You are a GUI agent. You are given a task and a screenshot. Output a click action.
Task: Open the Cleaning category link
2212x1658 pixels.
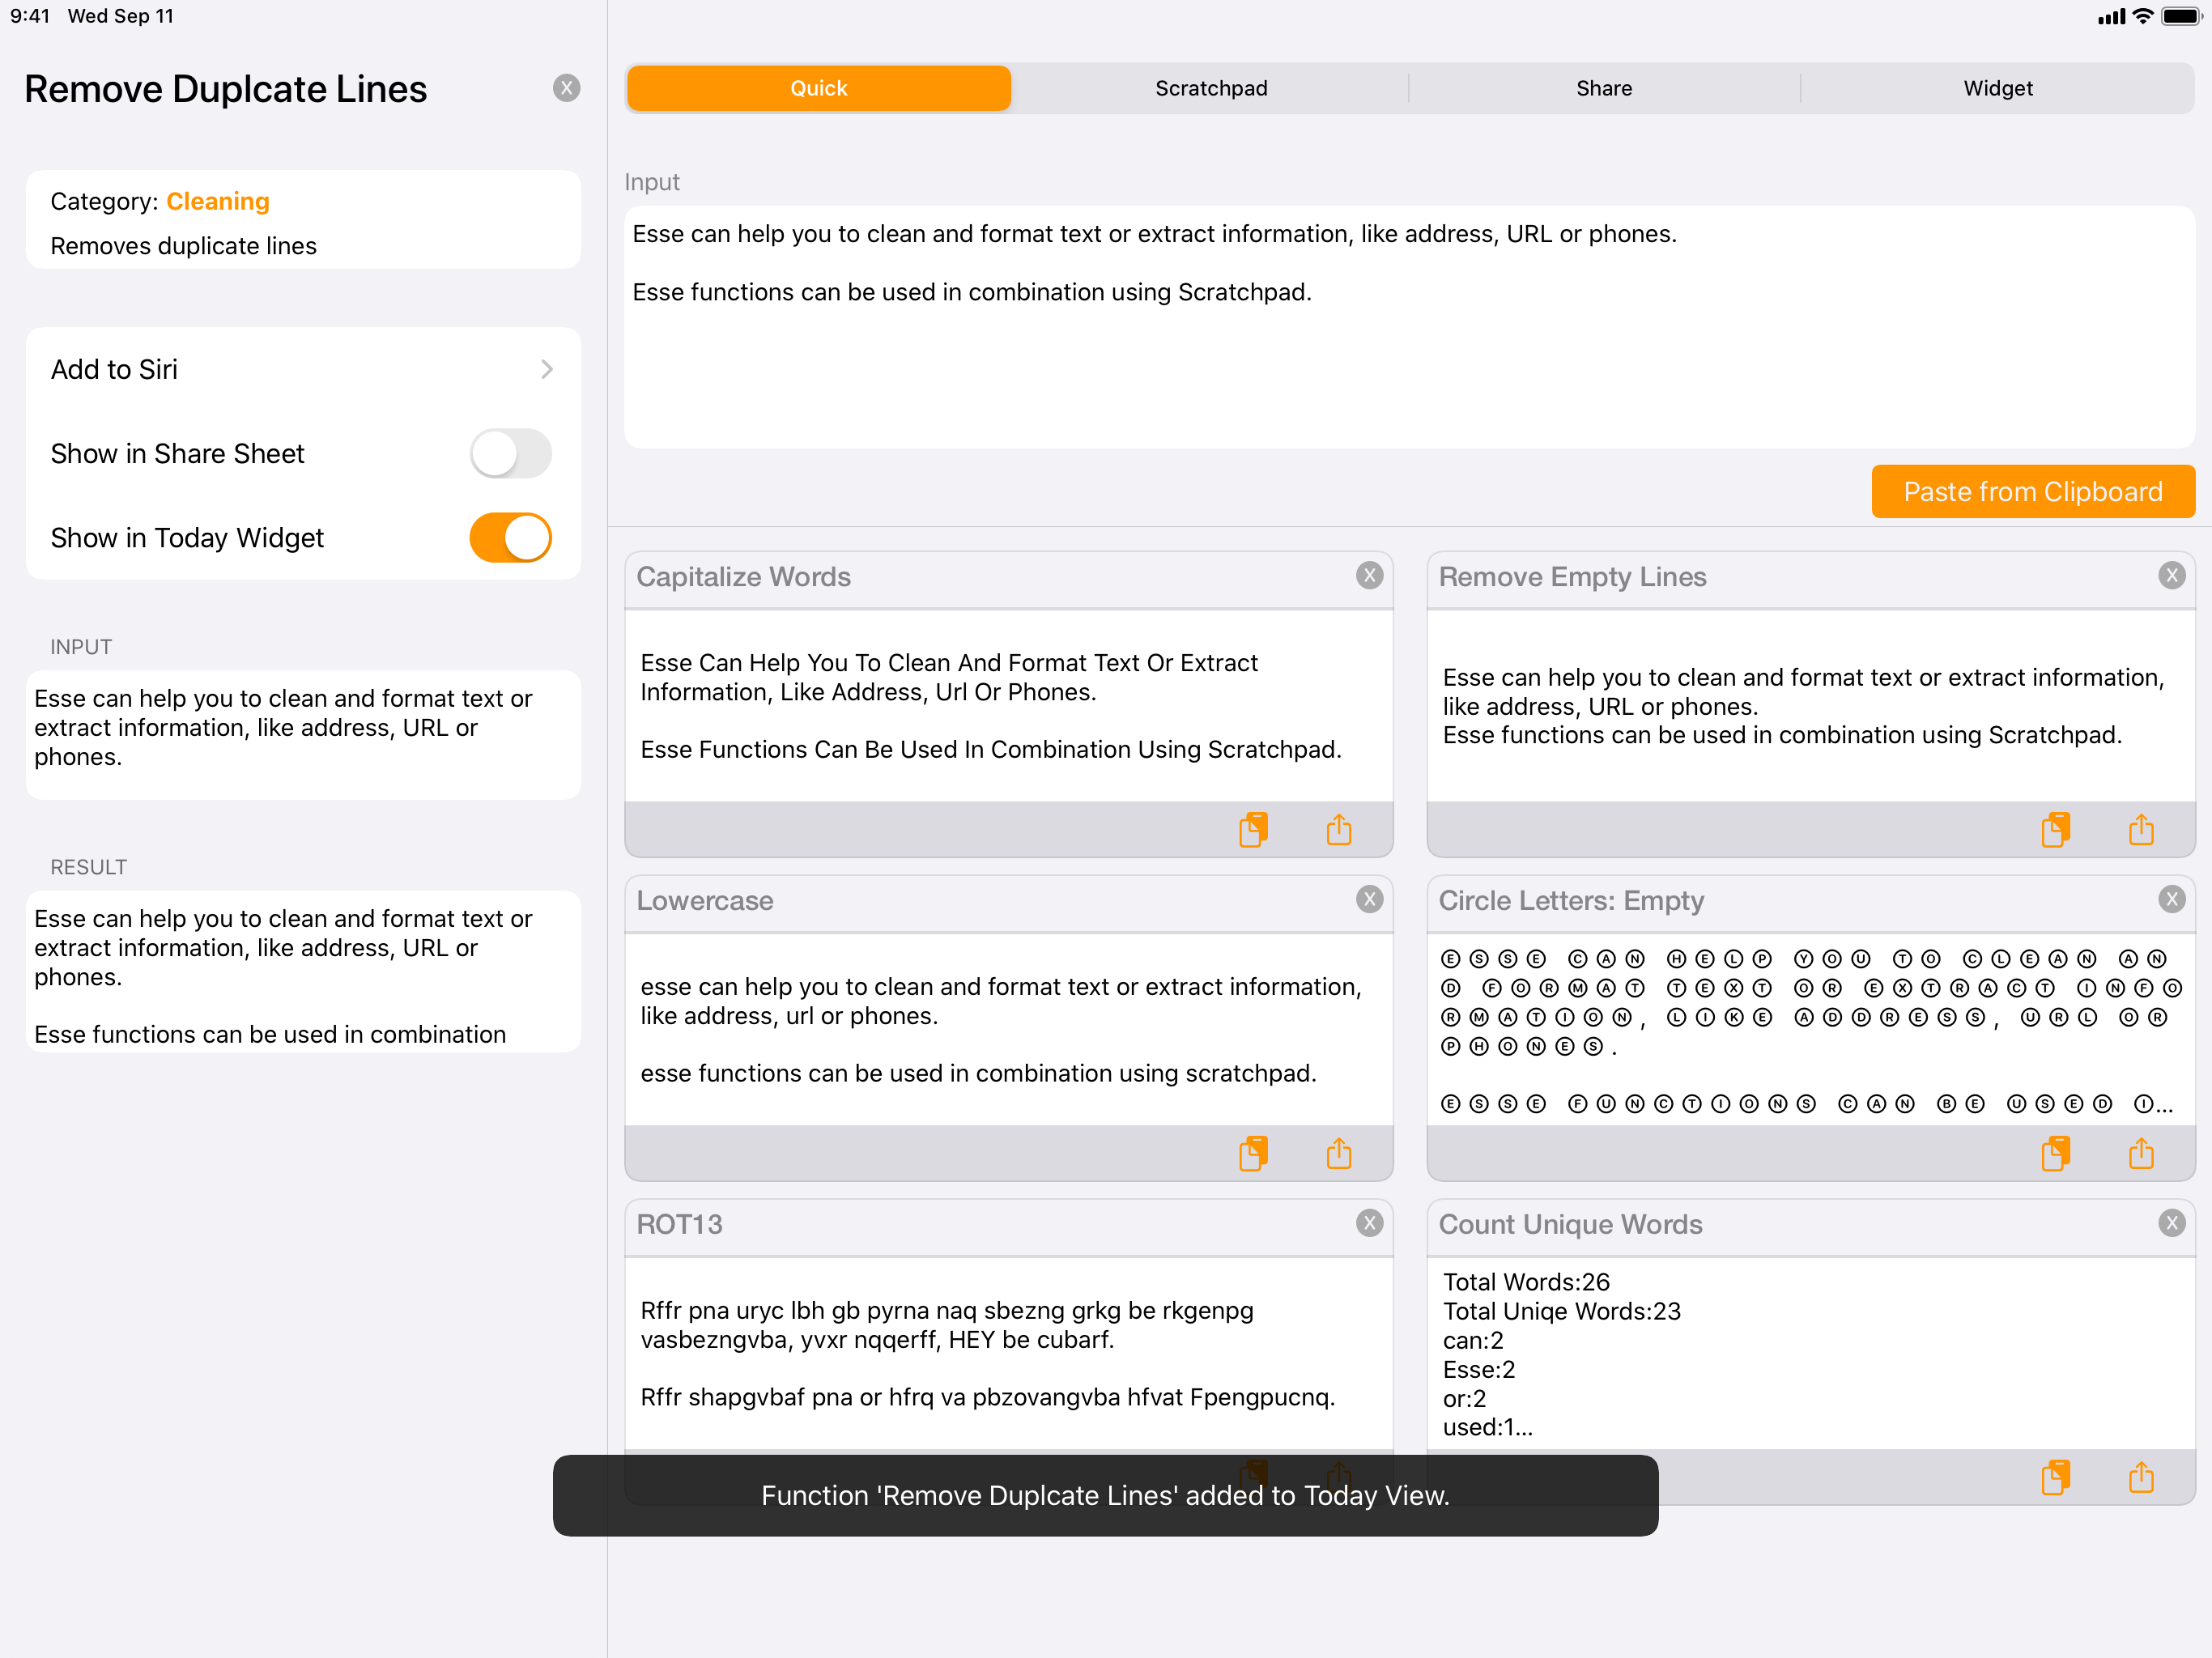218,201
